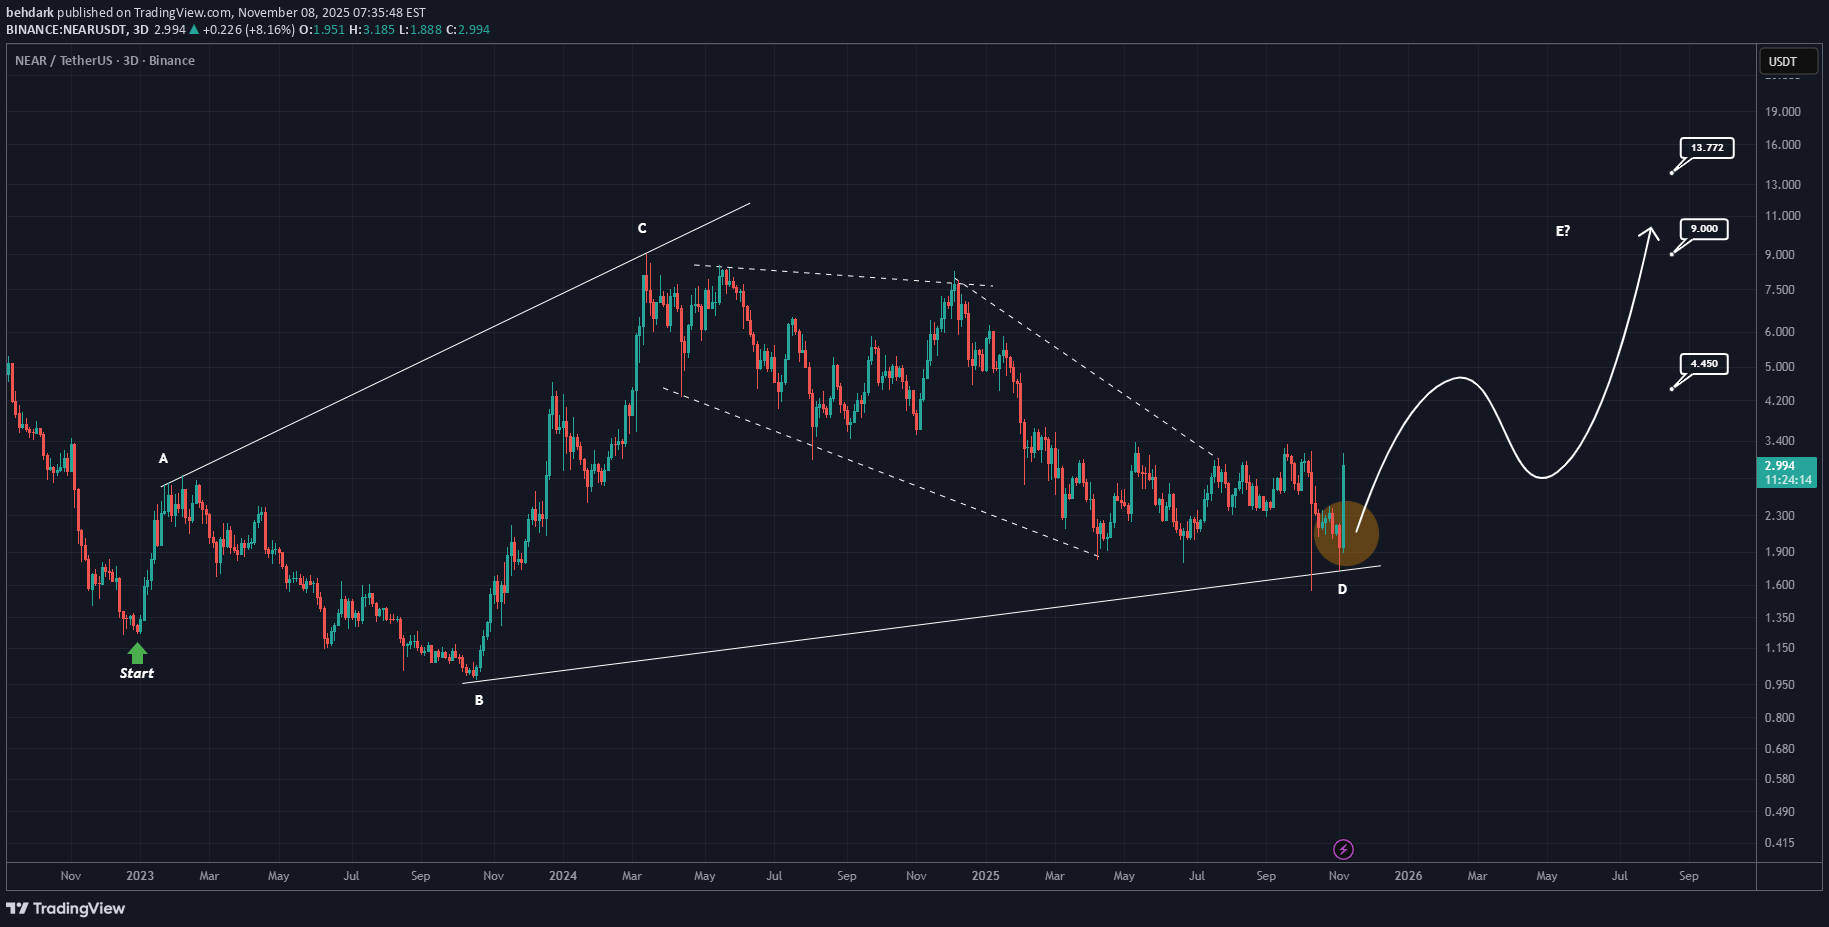Click the NEAR / TetherUS chart title
This screenshot has width=1829, height=927.
(x=104, y=61)
